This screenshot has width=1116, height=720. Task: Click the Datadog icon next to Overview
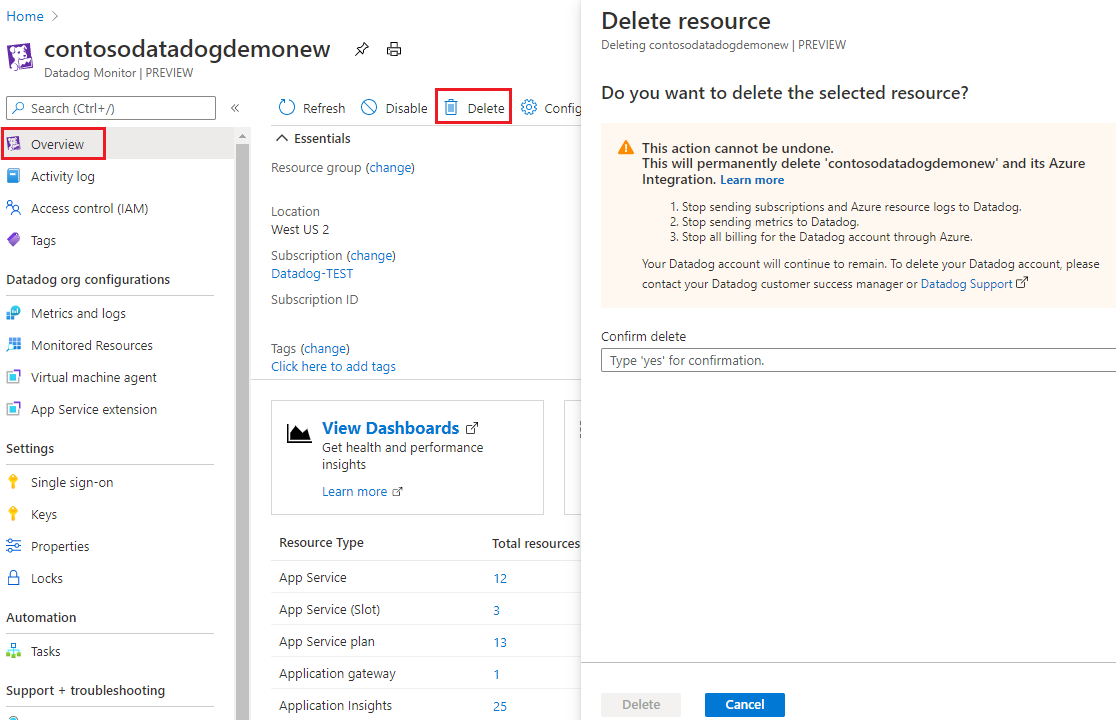(14, 144)
